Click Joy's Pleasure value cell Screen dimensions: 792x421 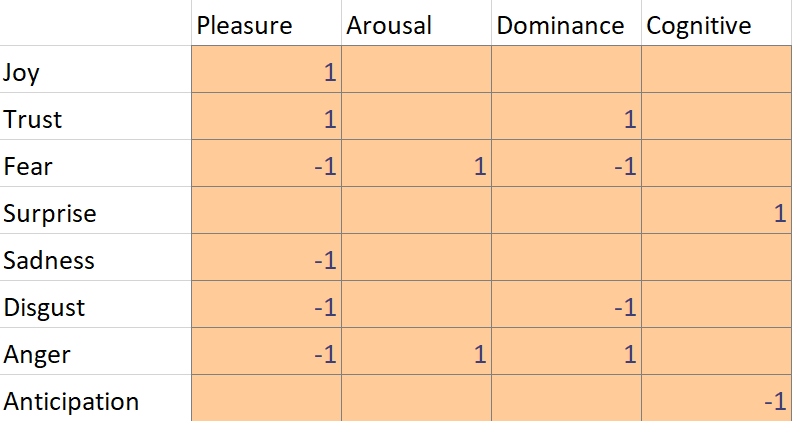(x=266, y=72)
